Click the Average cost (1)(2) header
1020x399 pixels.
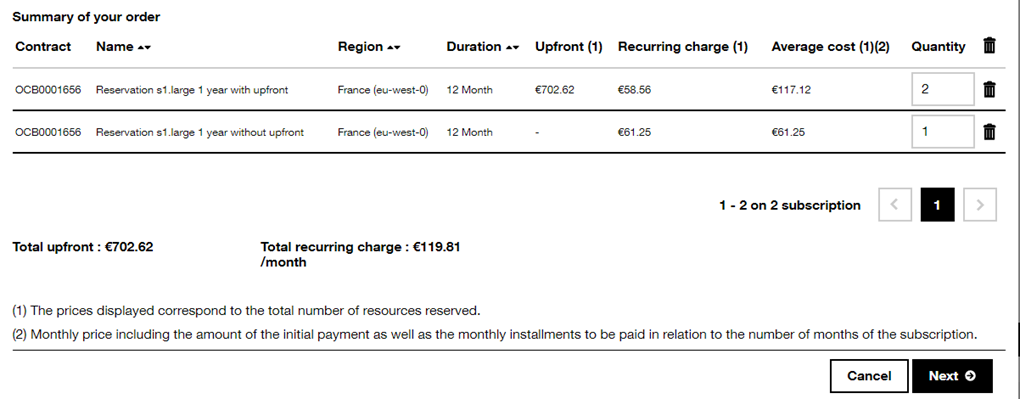click(x=831, y=47)
